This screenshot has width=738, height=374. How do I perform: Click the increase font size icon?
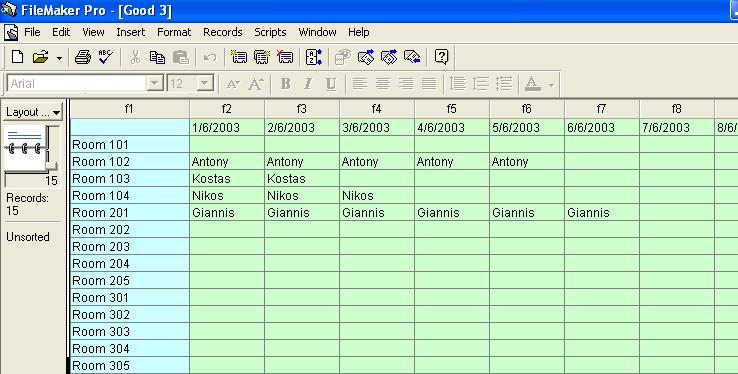[x=256, y=84]
